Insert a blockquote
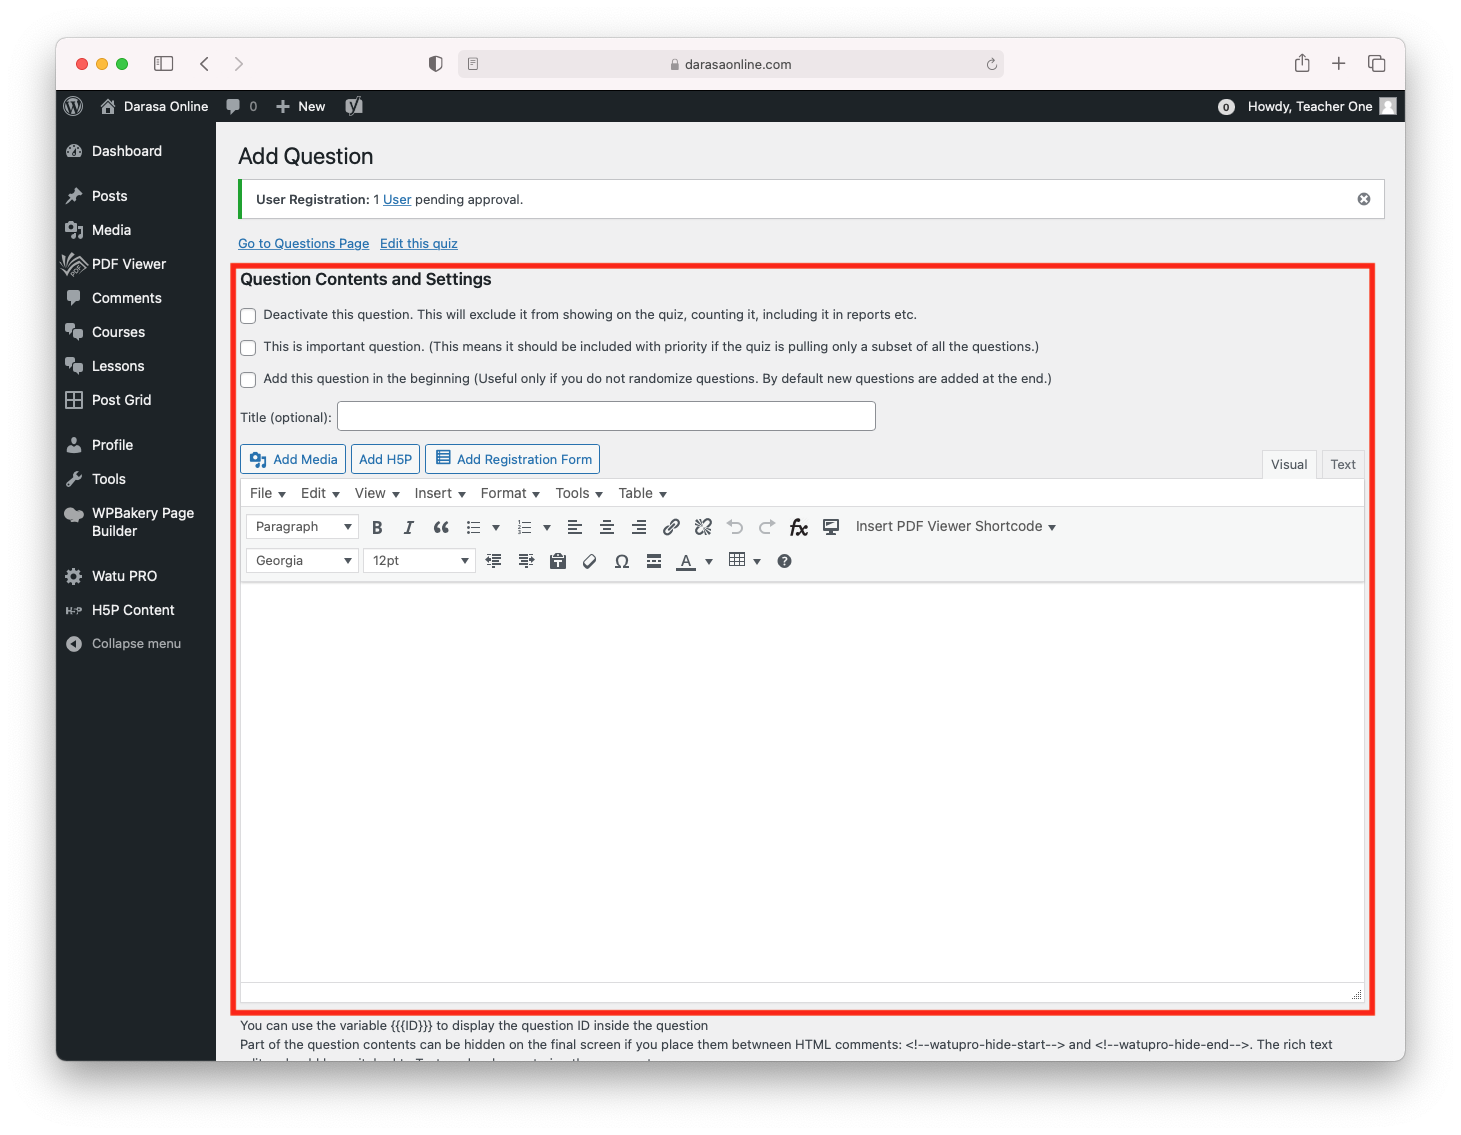Viewport: 1461px width, 1135px height. pyautogui.click(x=441, y=527)
